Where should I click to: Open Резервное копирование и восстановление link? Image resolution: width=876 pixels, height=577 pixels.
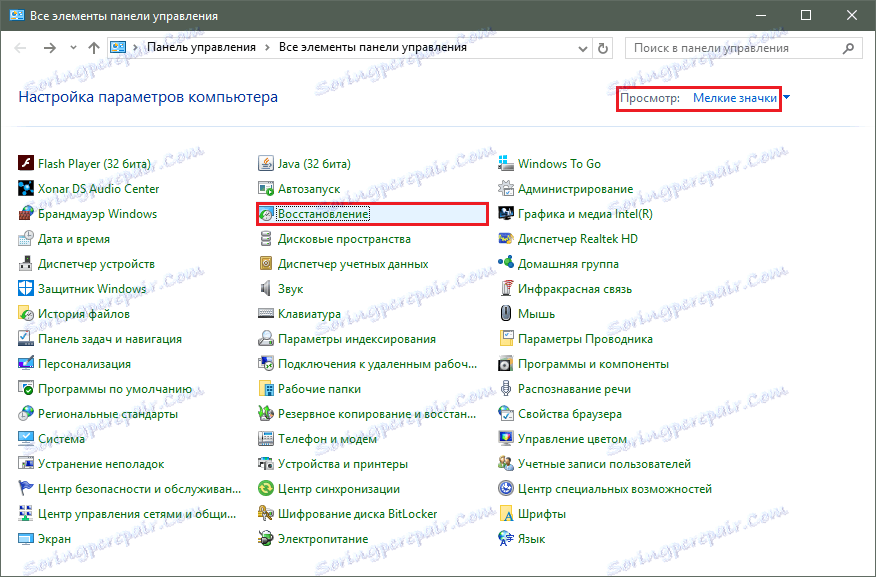(377, 414)
